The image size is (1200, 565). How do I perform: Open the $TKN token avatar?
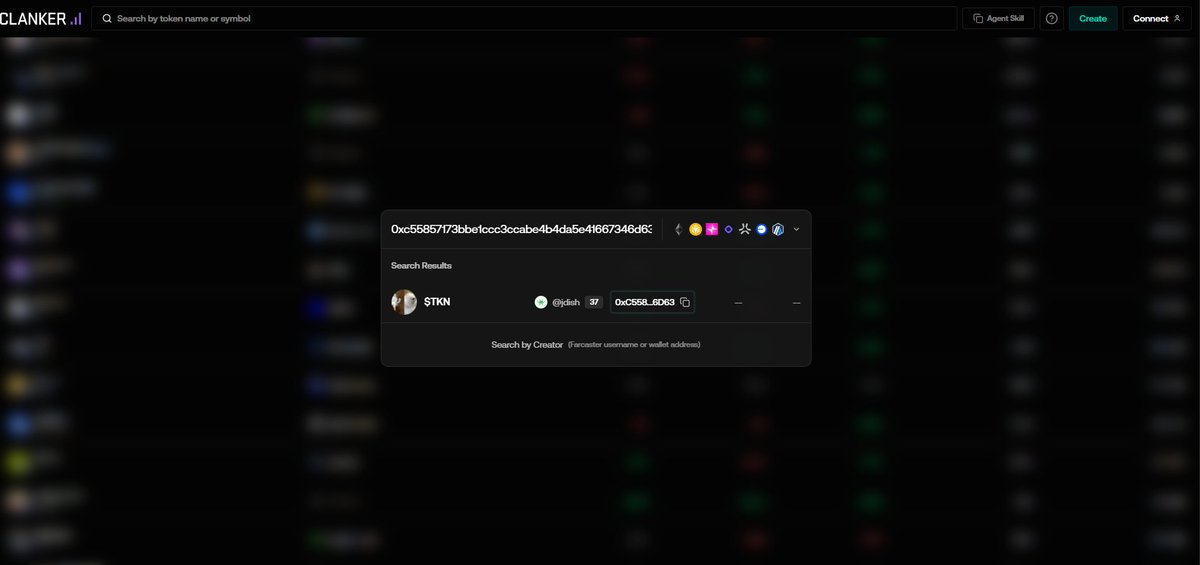[x=404, y=302]
